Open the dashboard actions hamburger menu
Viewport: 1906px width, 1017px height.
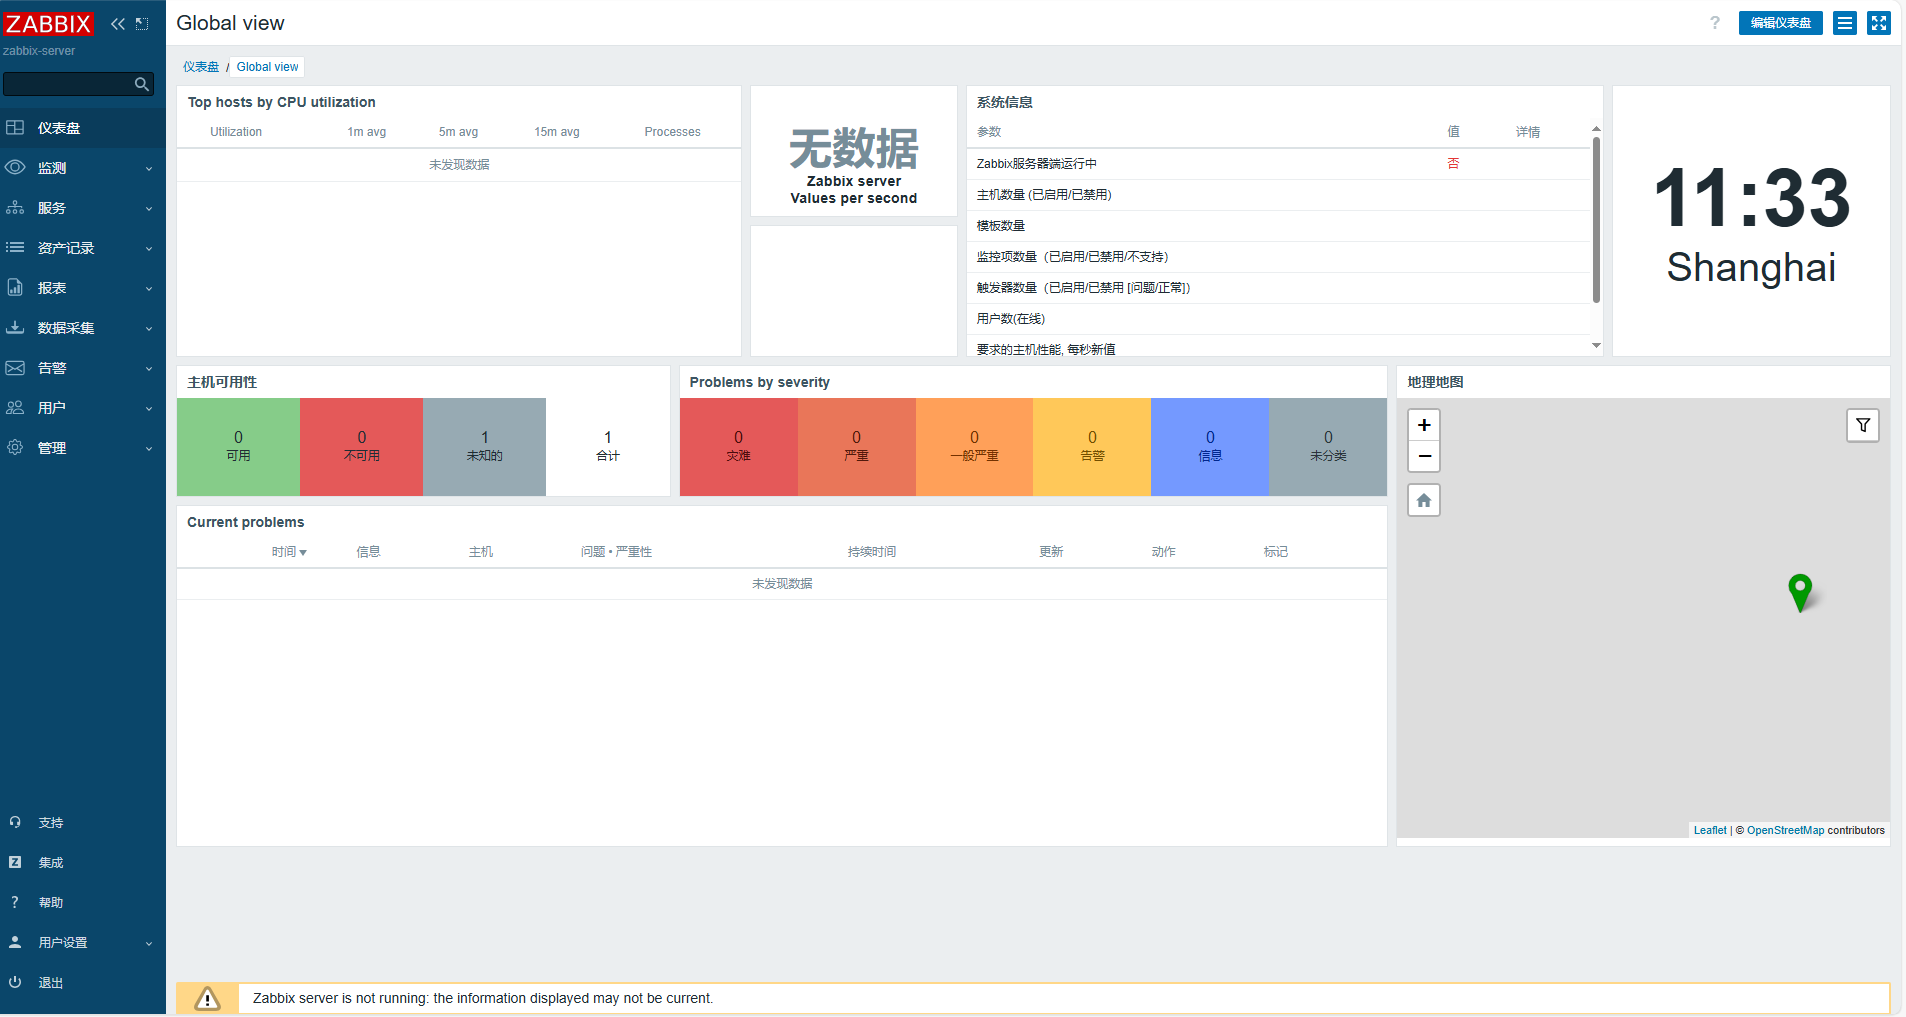click(x=1845, y=23)
